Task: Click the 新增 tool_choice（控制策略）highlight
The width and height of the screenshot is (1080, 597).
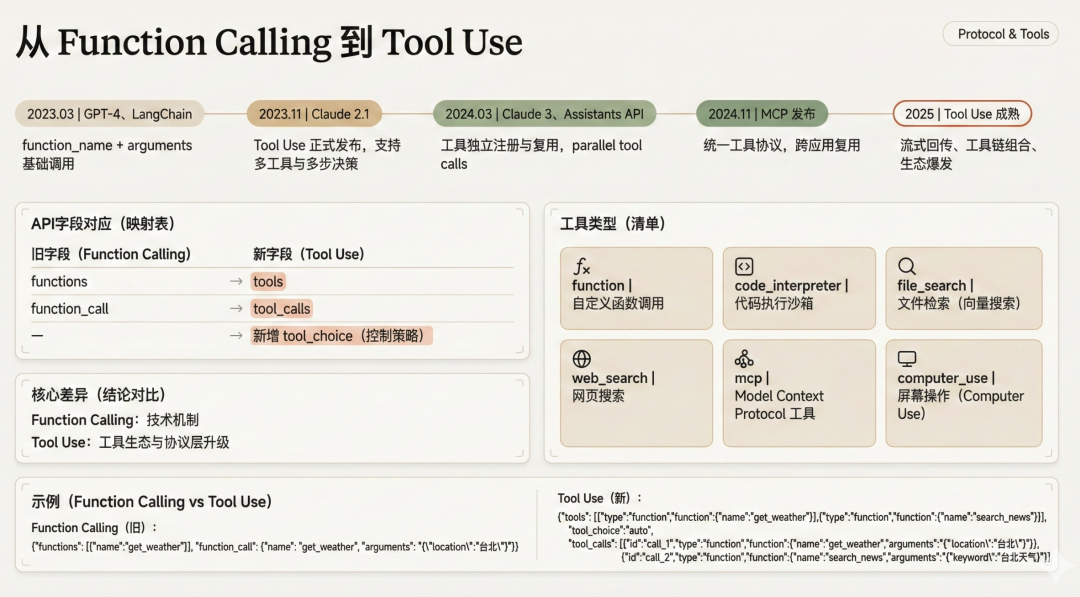Action: (x=341, y=335)
